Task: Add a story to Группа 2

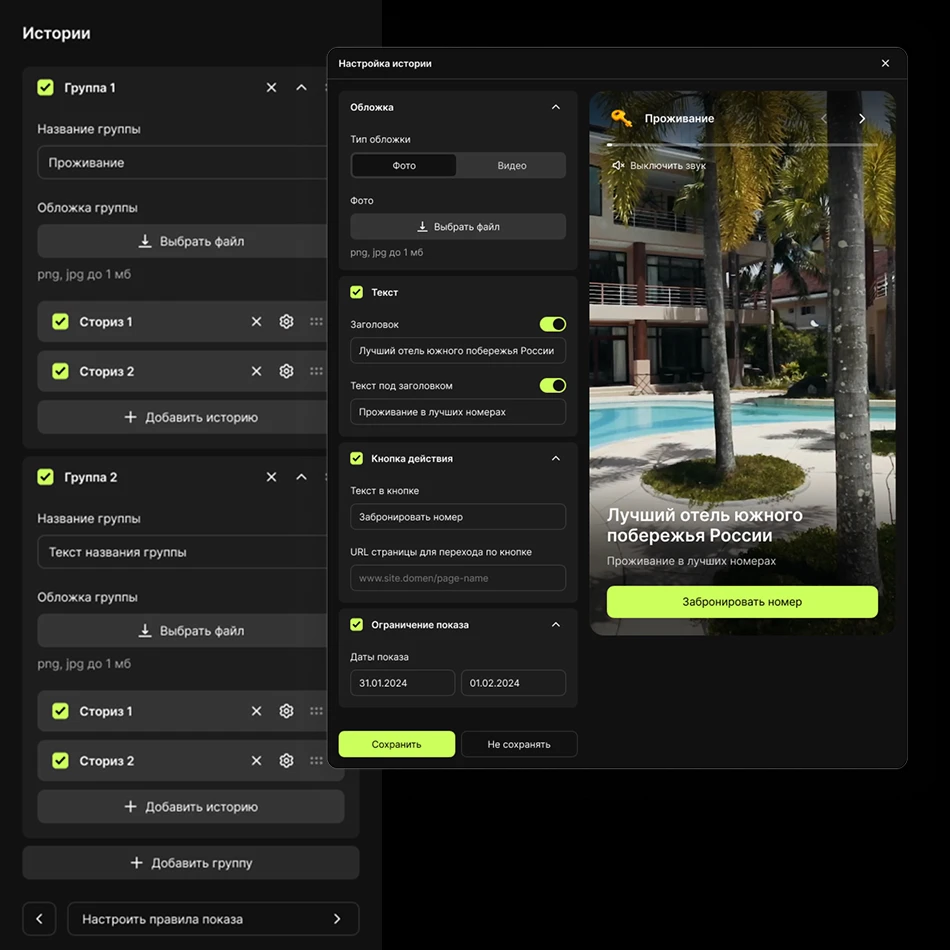Action: 191,806
